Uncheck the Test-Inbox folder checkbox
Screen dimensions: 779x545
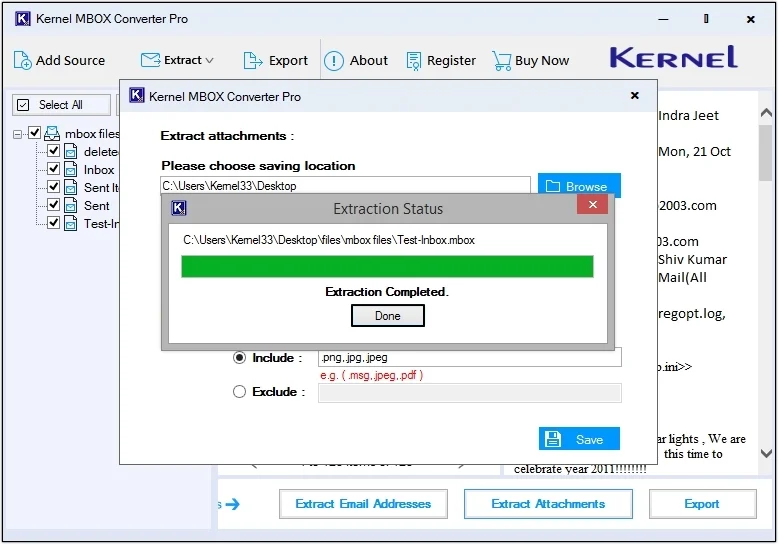click(54, 222)
